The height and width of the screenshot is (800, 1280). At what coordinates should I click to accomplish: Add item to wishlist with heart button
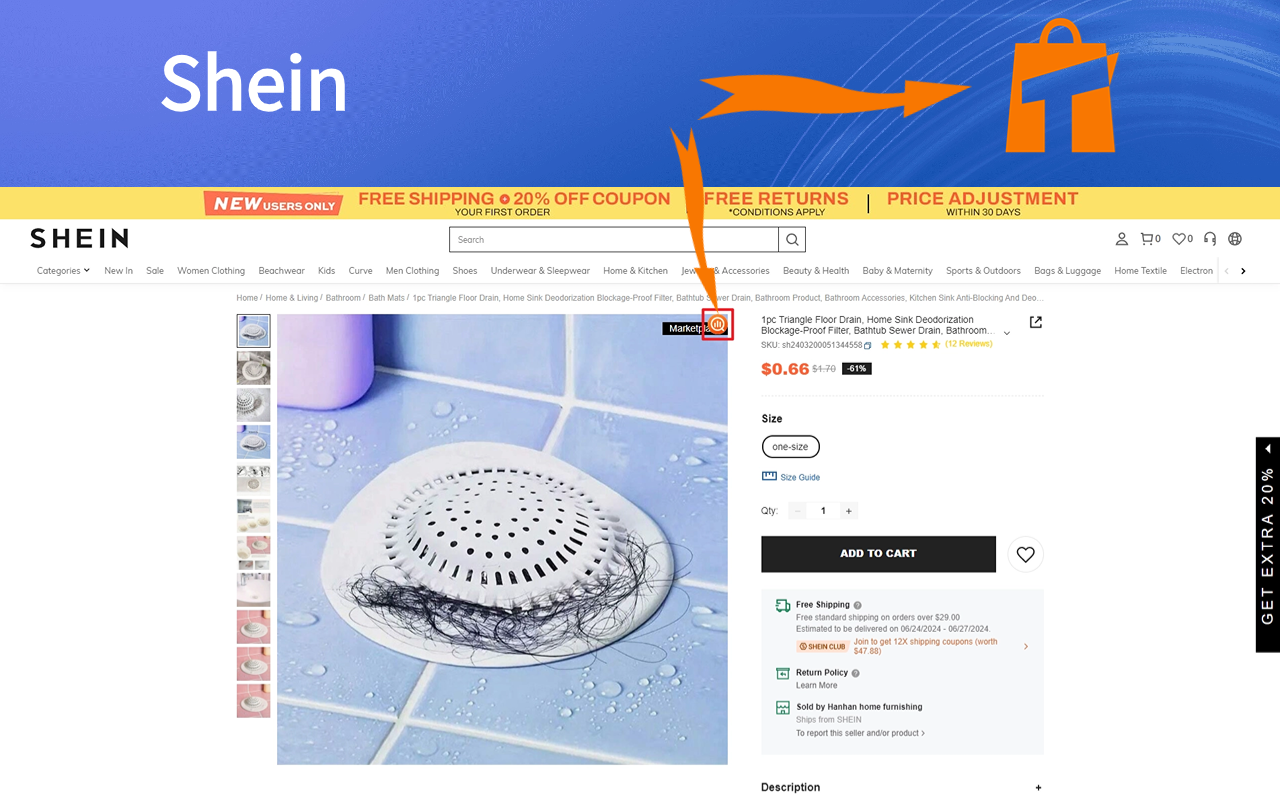click(x=1025, y=554)
